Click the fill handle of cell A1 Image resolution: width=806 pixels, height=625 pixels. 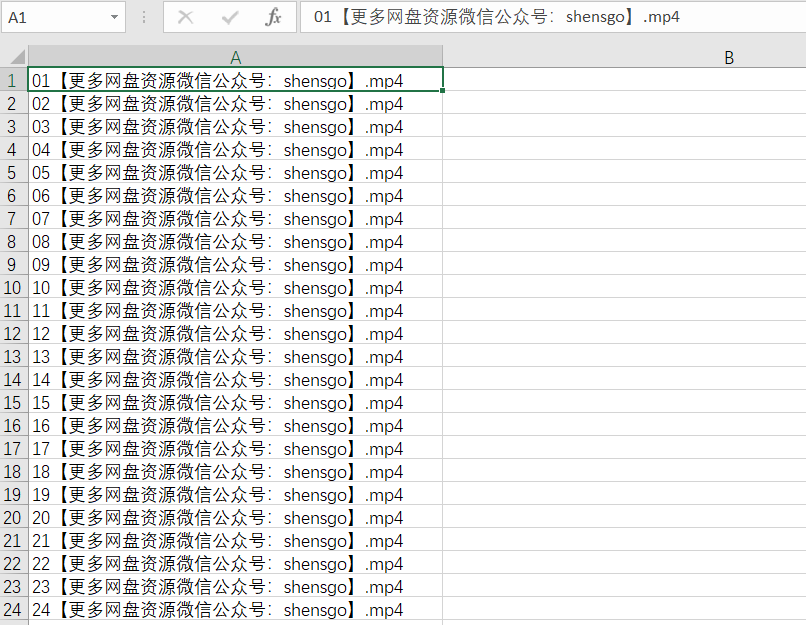tap(443, 90)
